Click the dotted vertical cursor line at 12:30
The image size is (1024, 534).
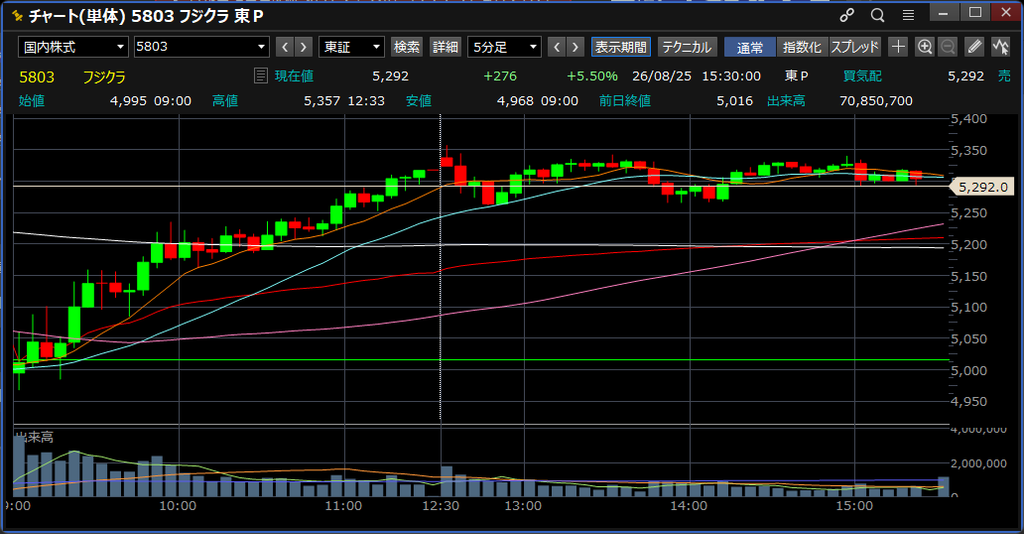click(x=440, y=268)
